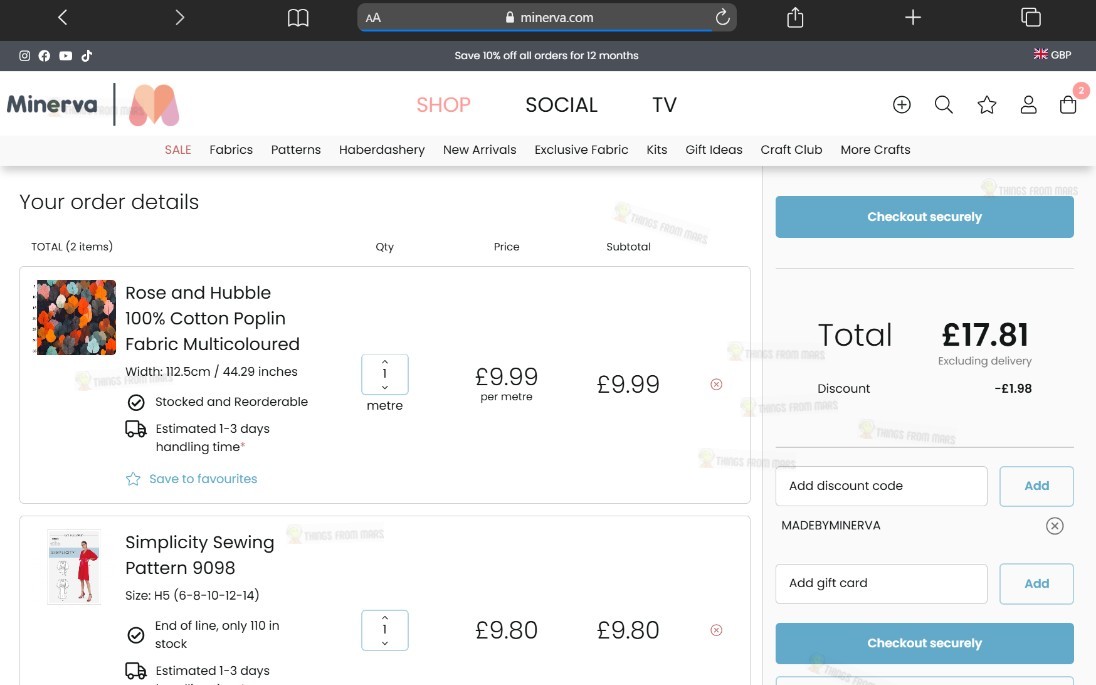Reload the minerva.com page

tap(723, 17)
